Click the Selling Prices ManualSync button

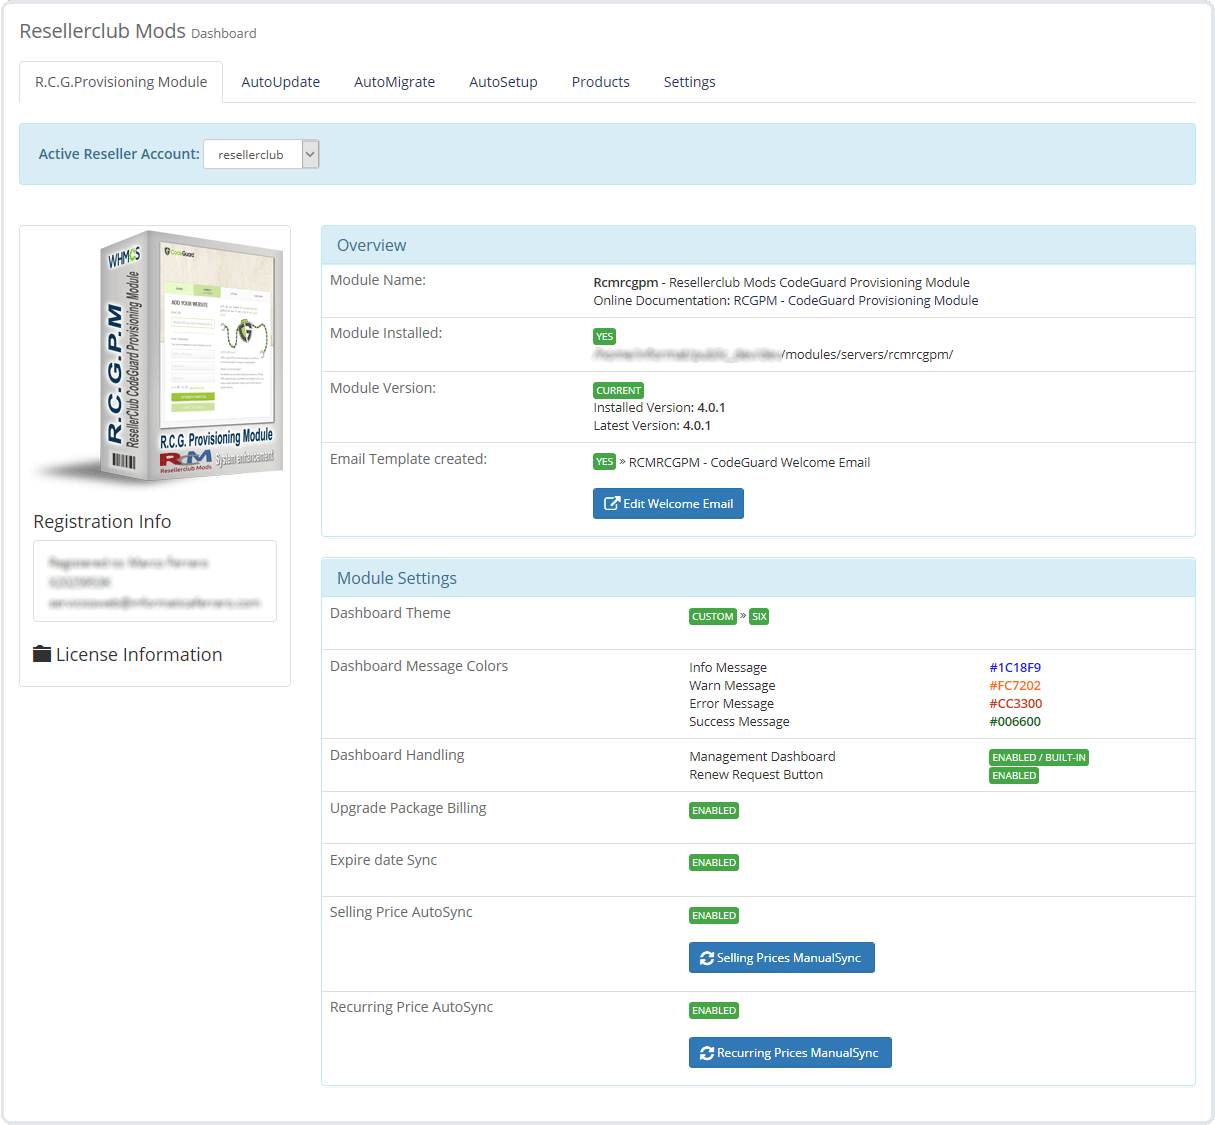tap(781, 957)
